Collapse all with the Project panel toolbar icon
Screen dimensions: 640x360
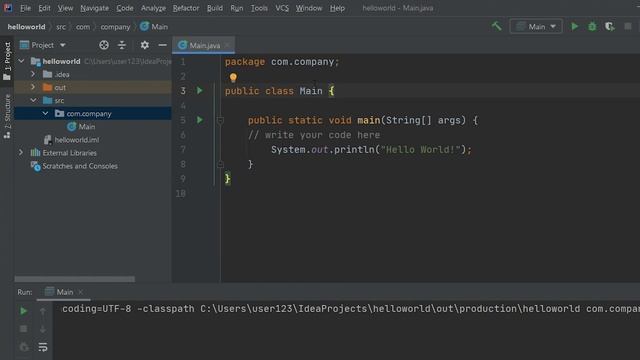pos(122,45)
